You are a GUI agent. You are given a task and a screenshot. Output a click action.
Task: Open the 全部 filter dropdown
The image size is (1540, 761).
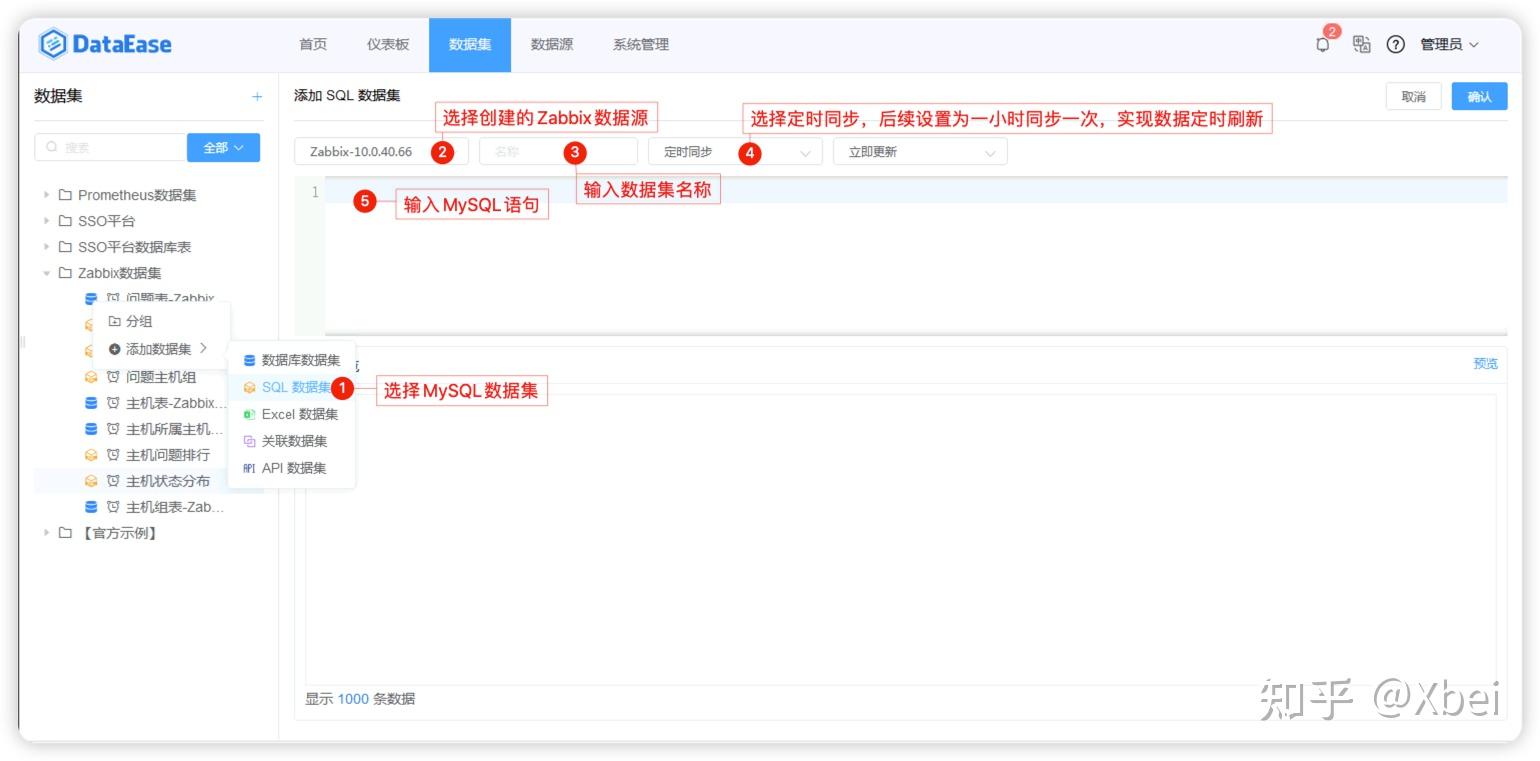tap(222, 147)
